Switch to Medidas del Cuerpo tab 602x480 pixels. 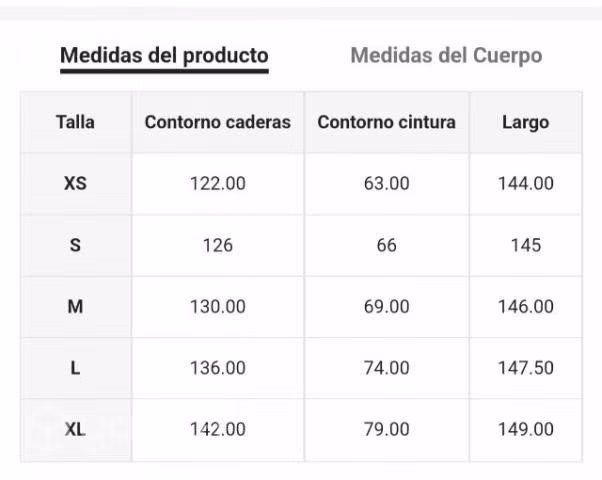[446, 55]
